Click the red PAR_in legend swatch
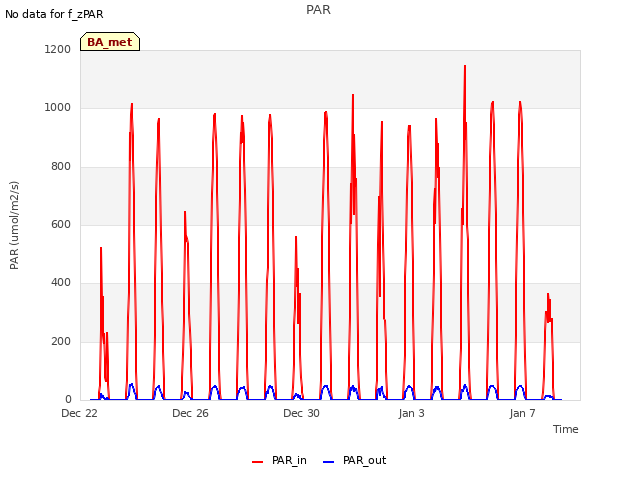Screen dimensions: 640x480 click(258, 462)
